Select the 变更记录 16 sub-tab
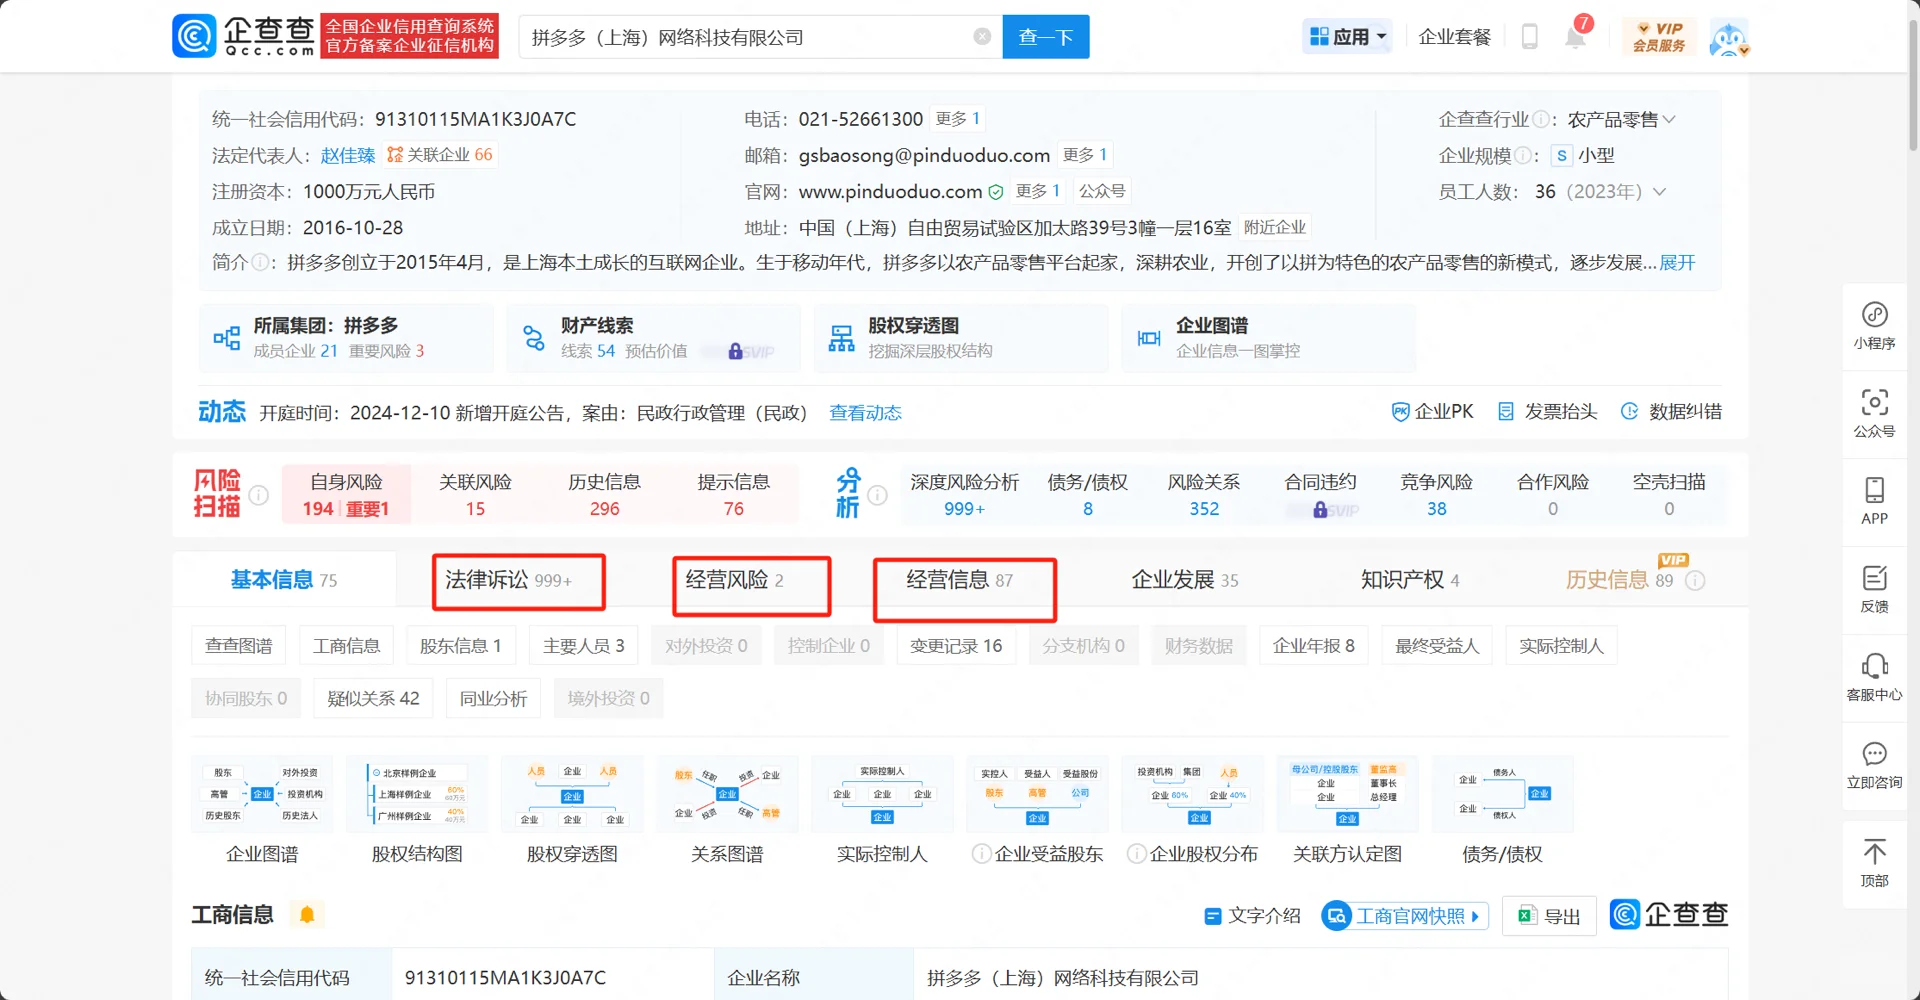Viewport: 1920px width, 1000px height. click(956, 646)
